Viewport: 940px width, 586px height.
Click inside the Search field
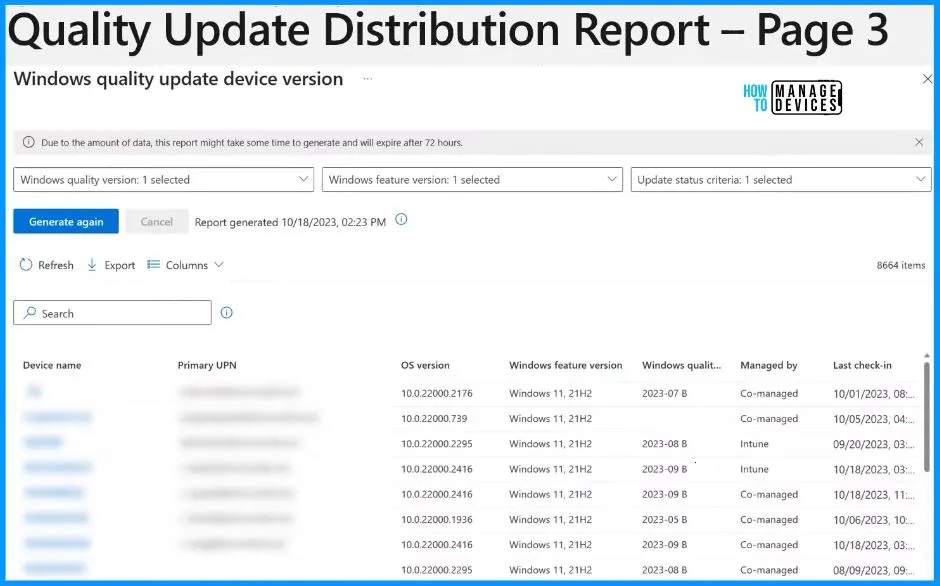click(x=112, y=312)
